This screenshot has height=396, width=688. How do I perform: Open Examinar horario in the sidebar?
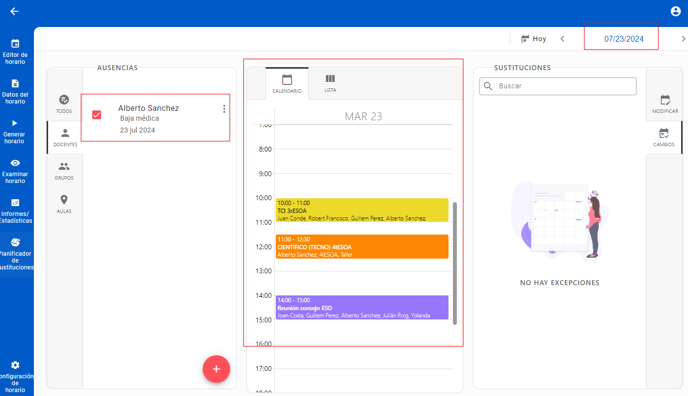15,171
